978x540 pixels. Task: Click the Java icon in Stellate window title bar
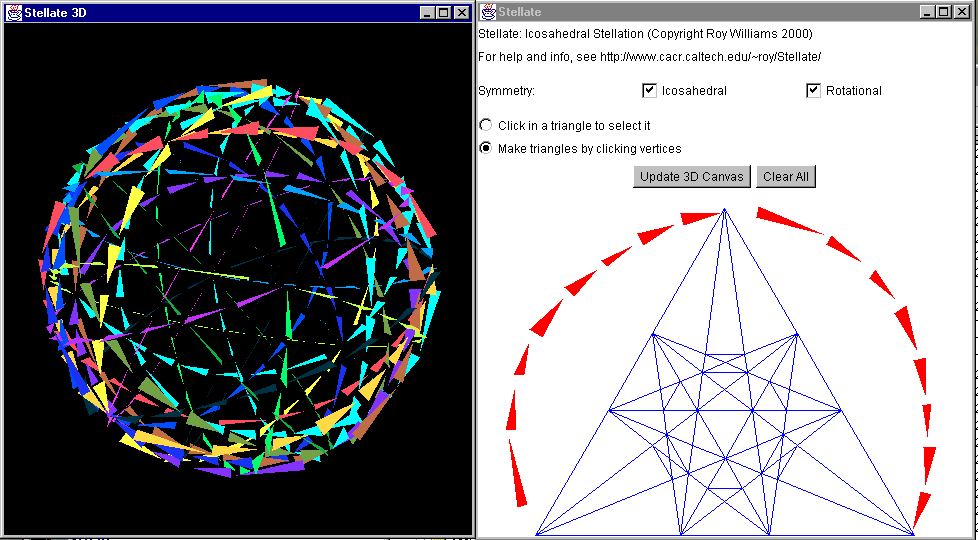click(488, 12)
